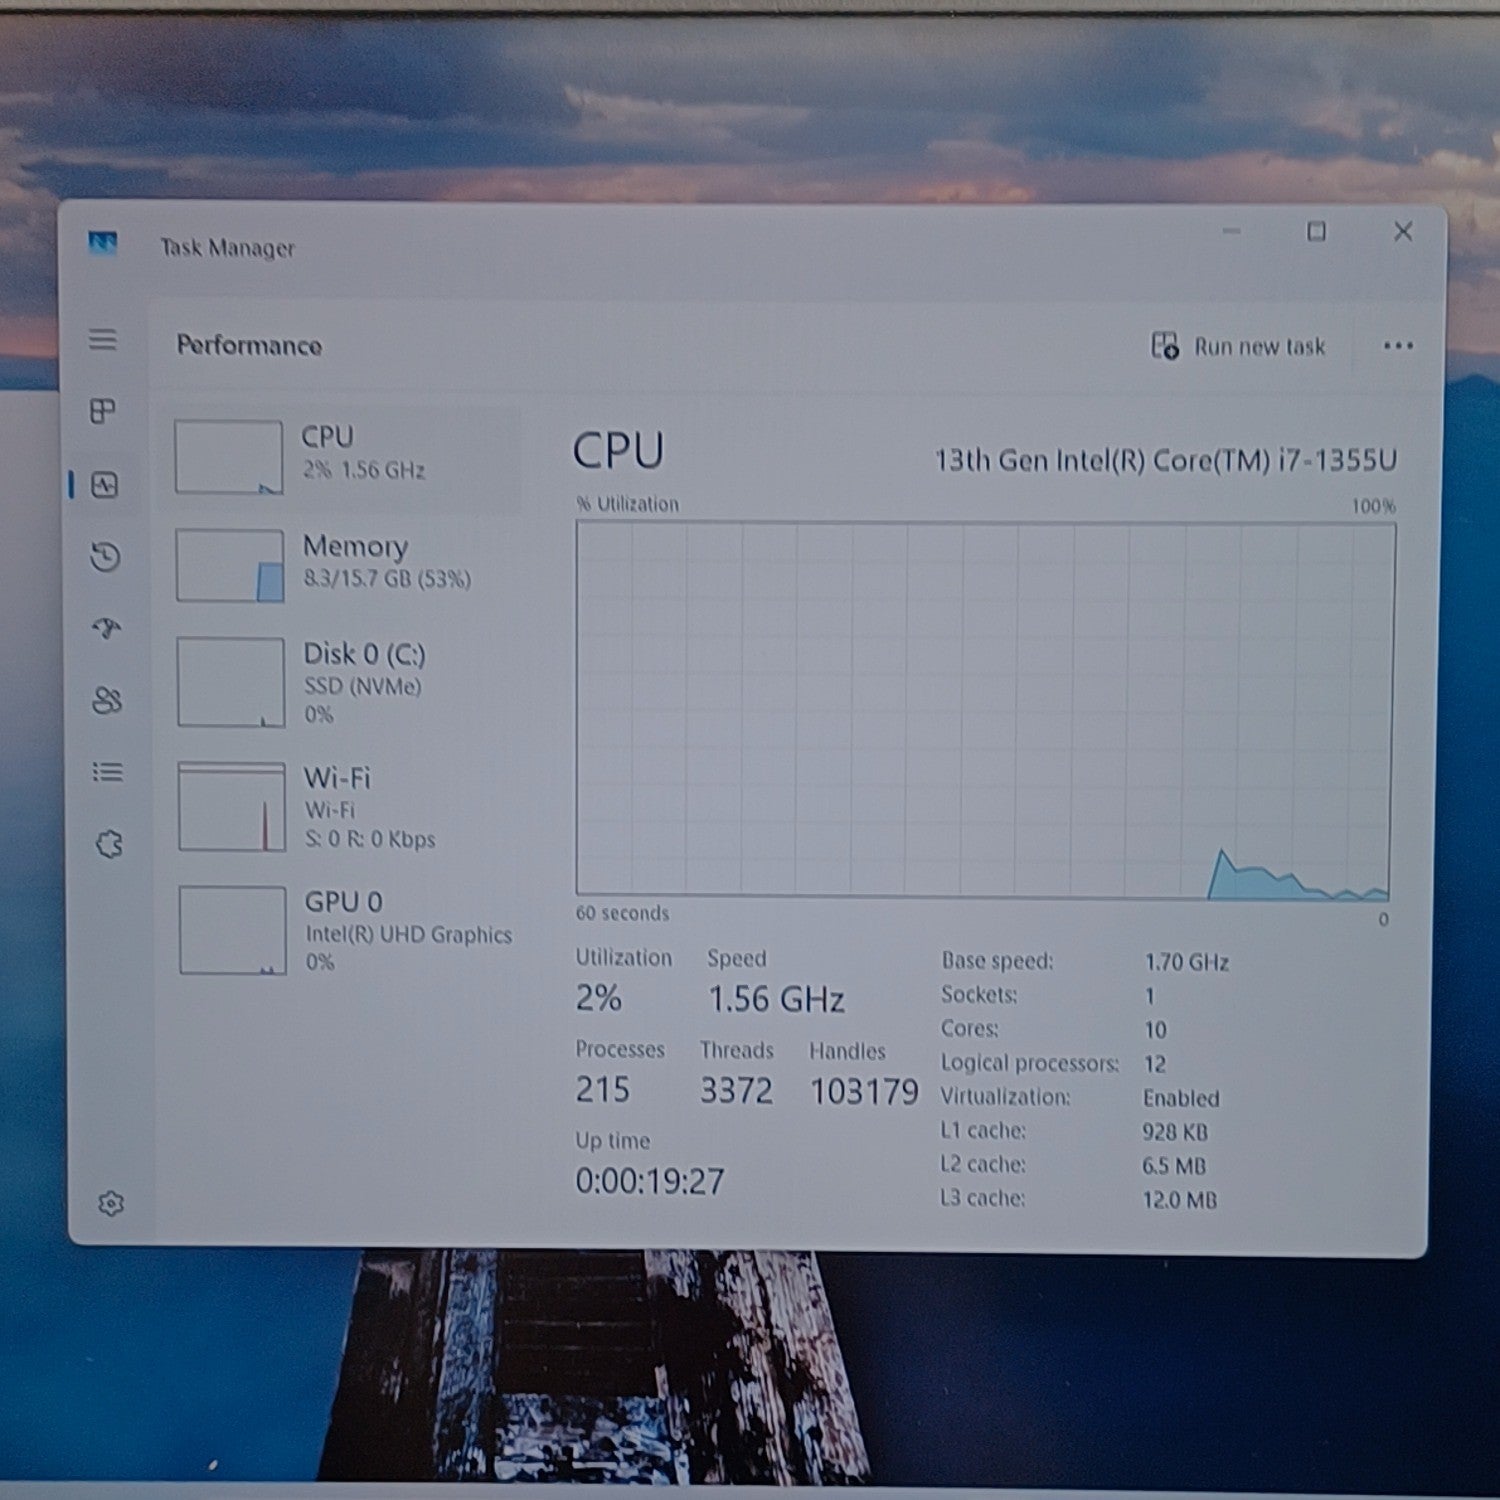Click the Task Manager title text
The image size is (1500, 1500).
(x=227, y=247)
